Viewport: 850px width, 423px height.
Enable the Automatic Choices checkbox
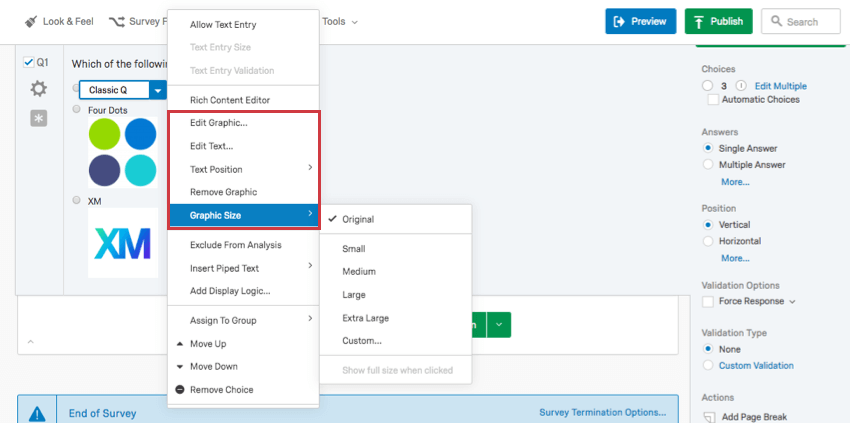pyautogui.click(x=713, y=100)
